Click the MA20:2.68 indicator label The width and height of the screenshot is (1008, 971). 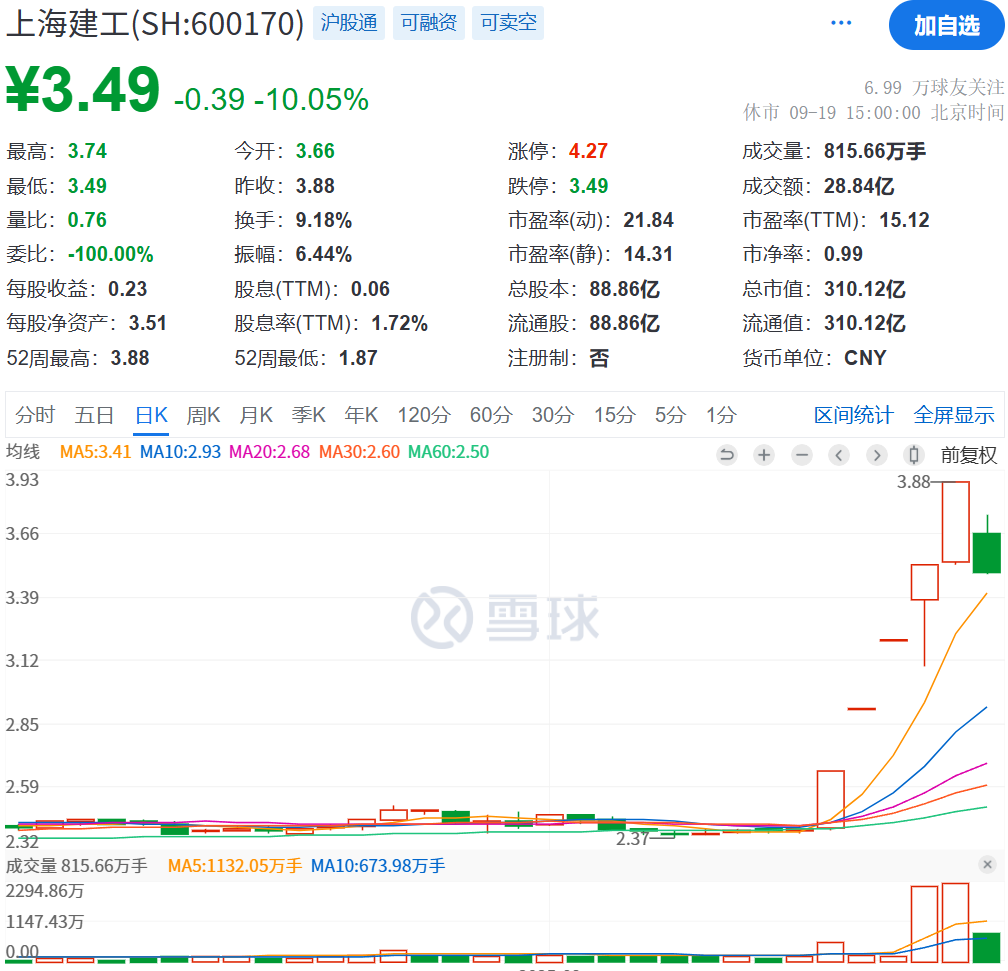point(269,452)
